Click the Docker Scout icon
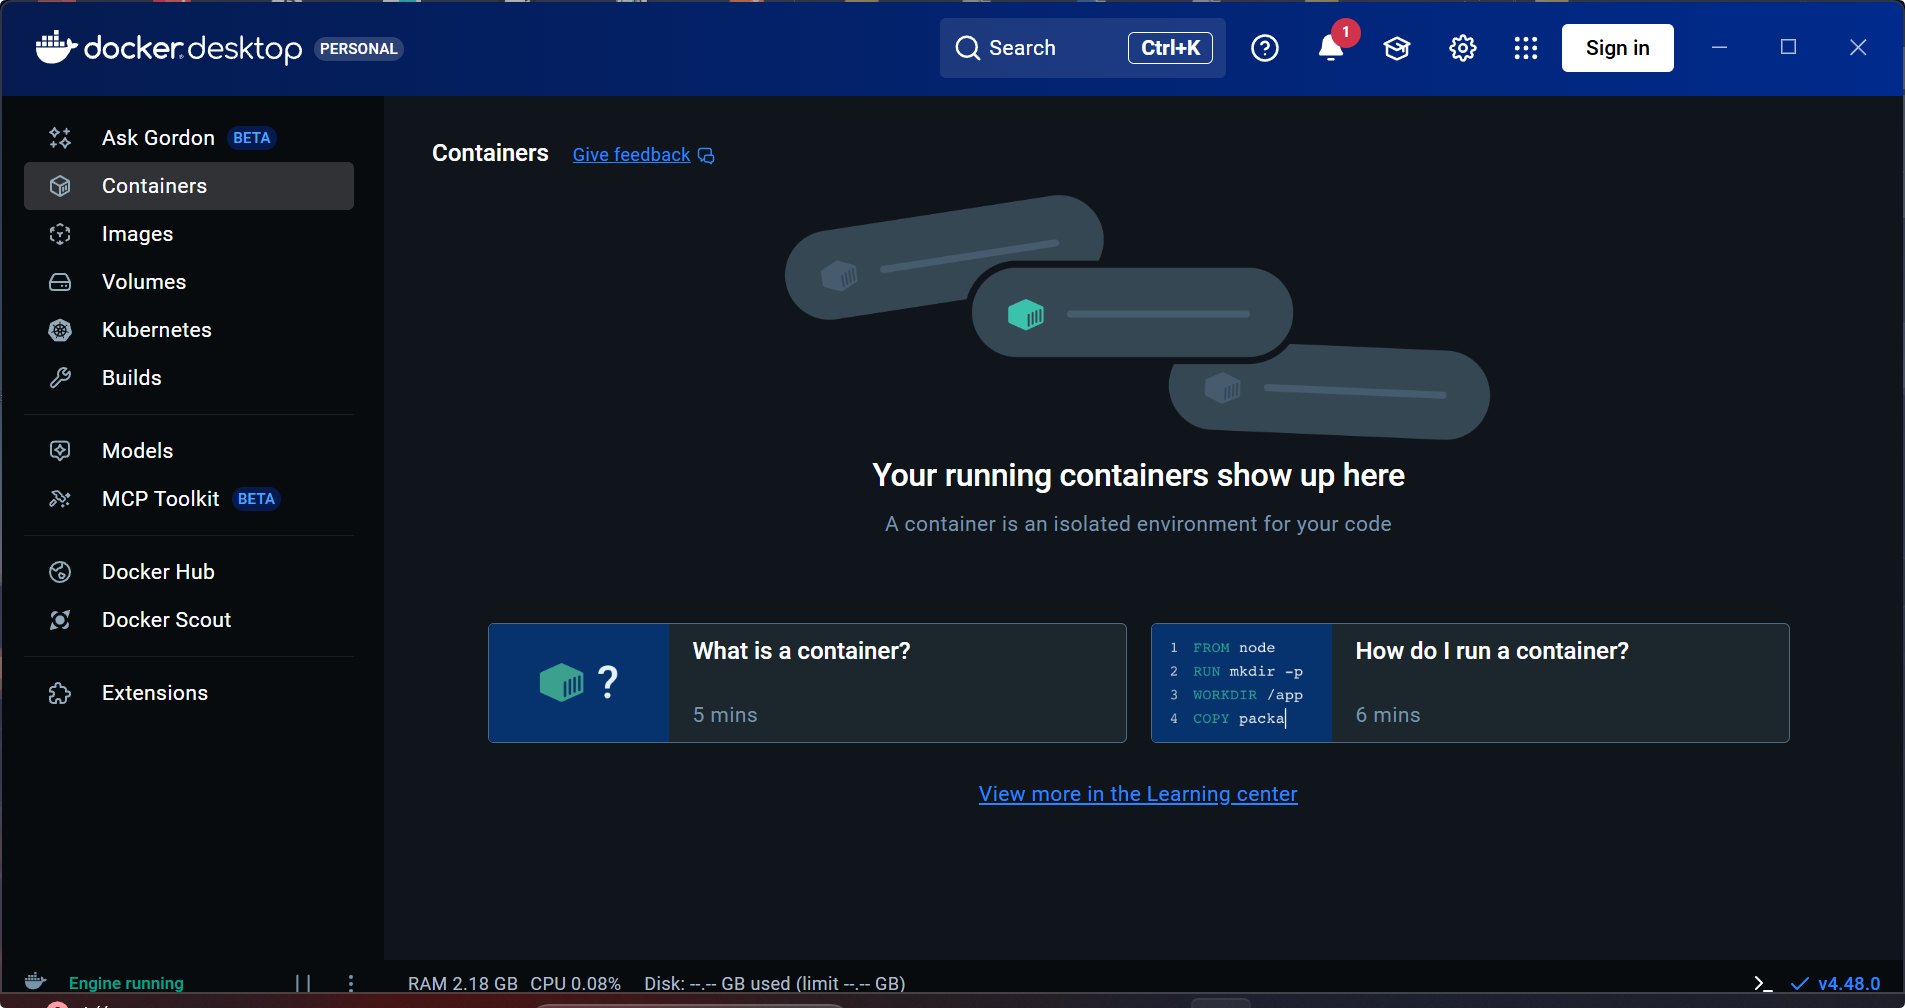The image size is (1905, 1008). 60,620
